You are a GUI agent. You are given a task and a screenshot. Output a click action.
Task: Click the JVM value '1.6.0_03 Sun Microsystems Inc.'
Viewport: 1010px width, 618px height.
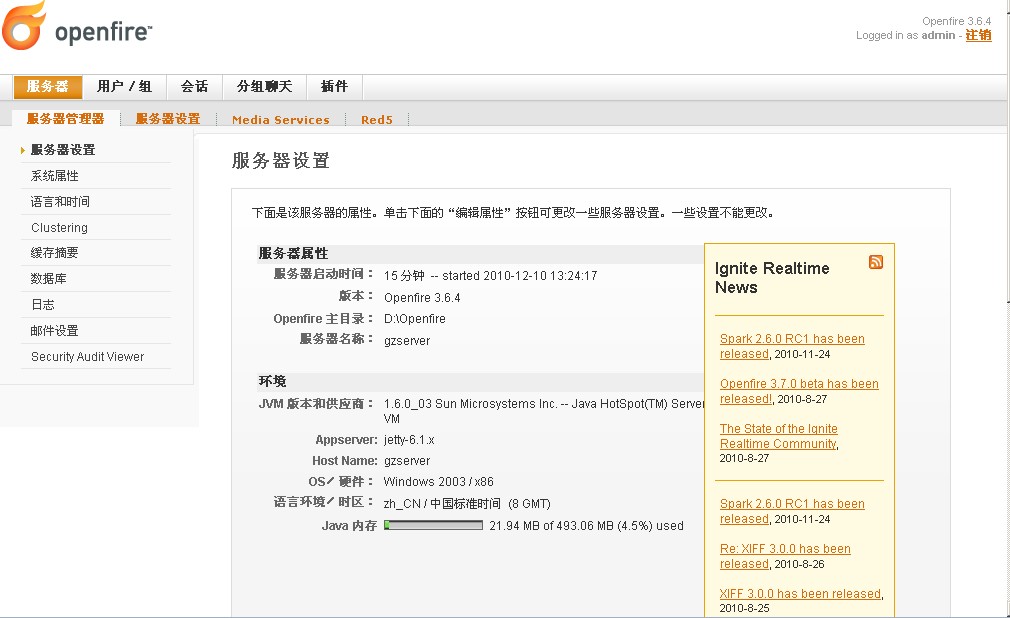pos(544,410)
